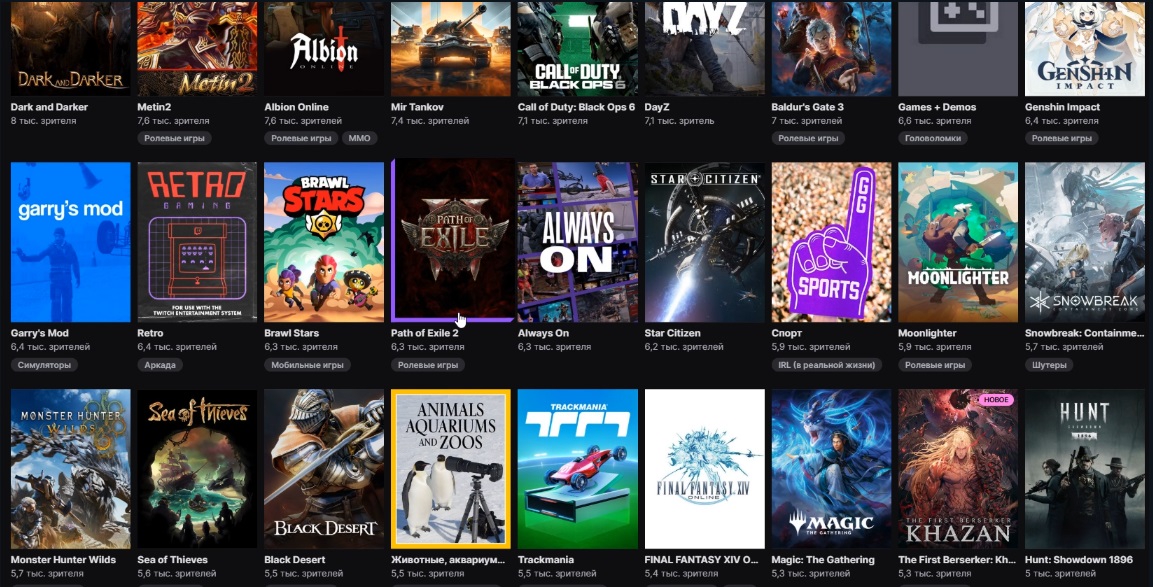Click Ролевые игры under Path of Exile 2

(x=428, y=365)
